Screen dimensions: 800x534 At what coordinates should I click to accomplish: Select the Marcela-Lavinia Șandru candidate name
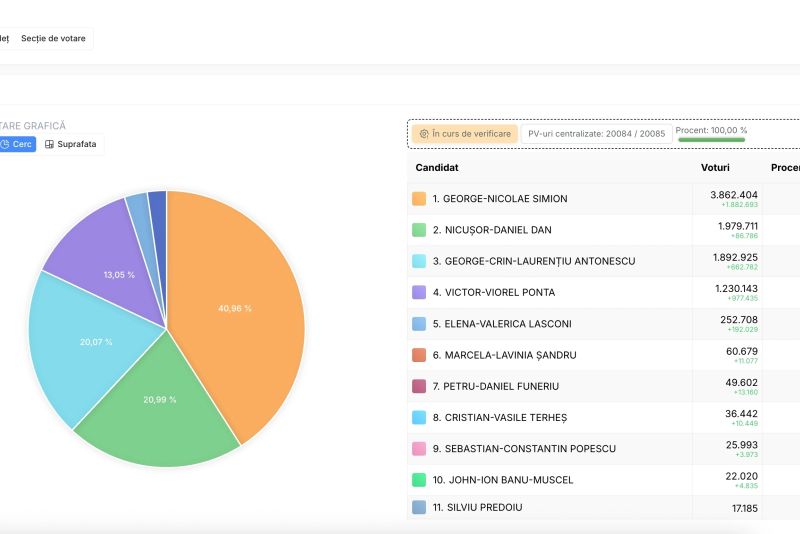click(504, 355)
